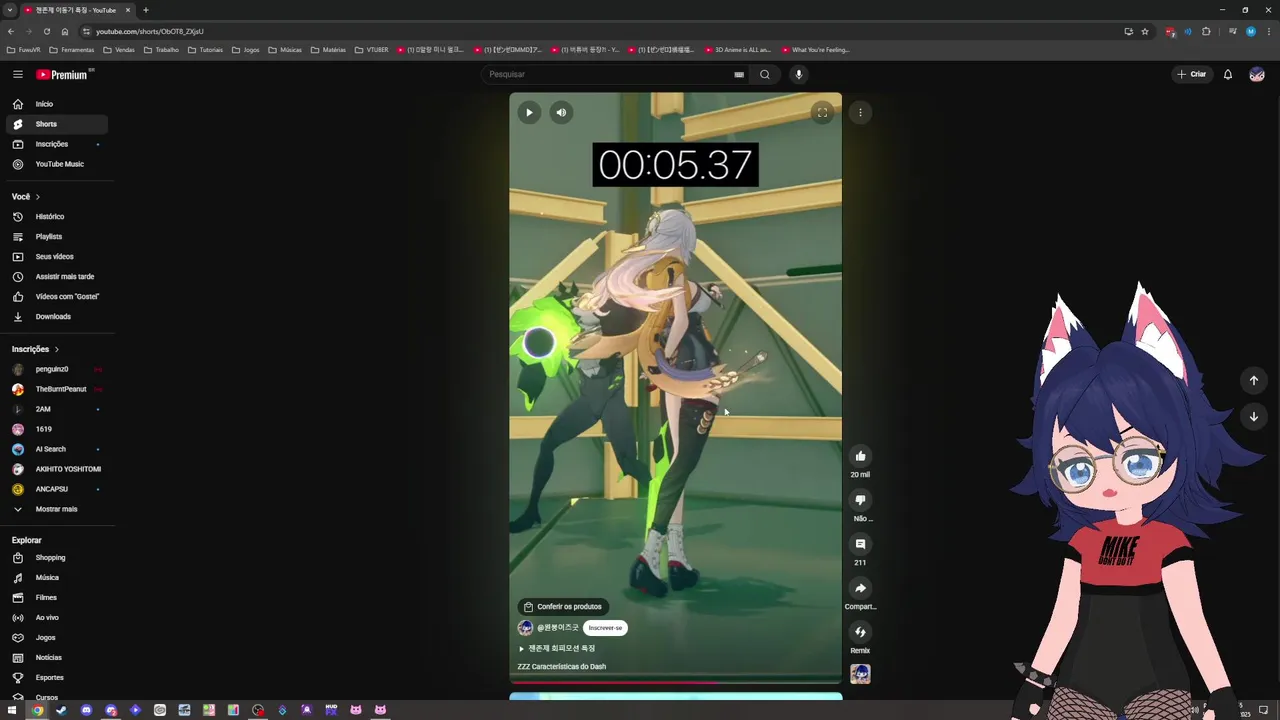The height and width of the screenshot is (720, 1280).
Task: Expand the Inscrições section header chevron
Action: [57, 349]
